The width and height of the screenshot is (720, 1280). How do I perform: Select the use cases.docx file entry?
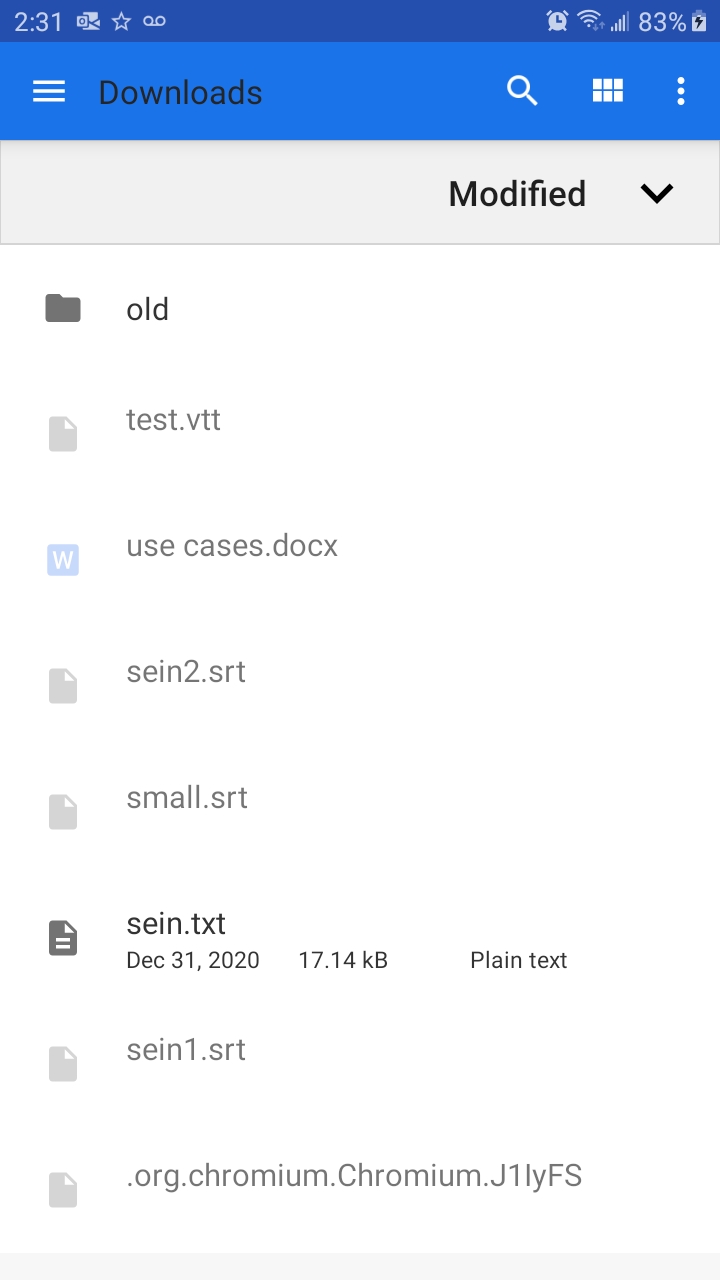point(300,546)
